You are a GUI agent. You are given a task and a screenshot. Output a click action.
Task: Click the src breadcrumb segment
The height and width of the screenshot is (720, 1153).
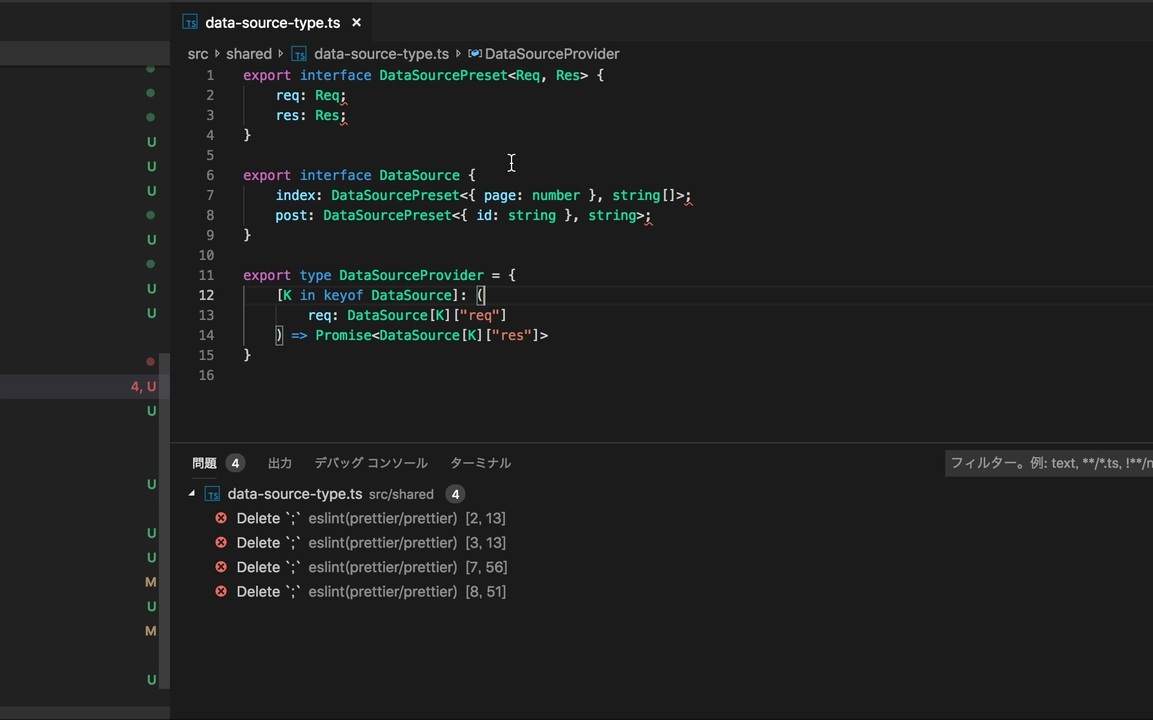tap(198, 54)
